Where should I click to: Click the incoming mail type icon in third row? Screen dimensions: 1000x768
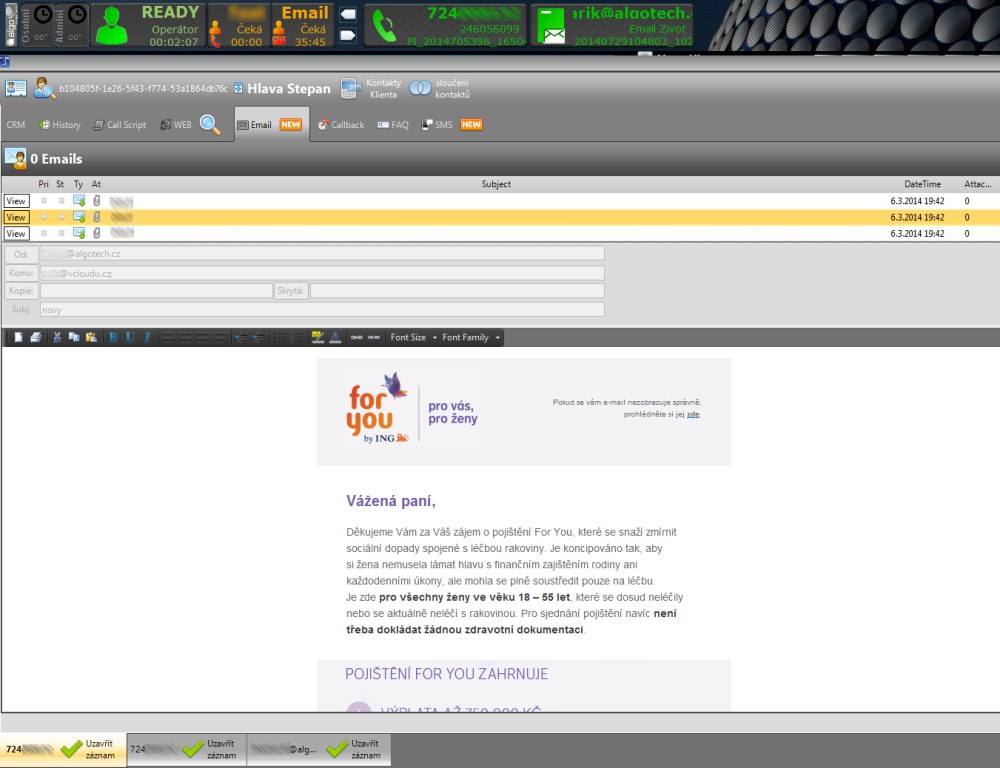[79, 233]
